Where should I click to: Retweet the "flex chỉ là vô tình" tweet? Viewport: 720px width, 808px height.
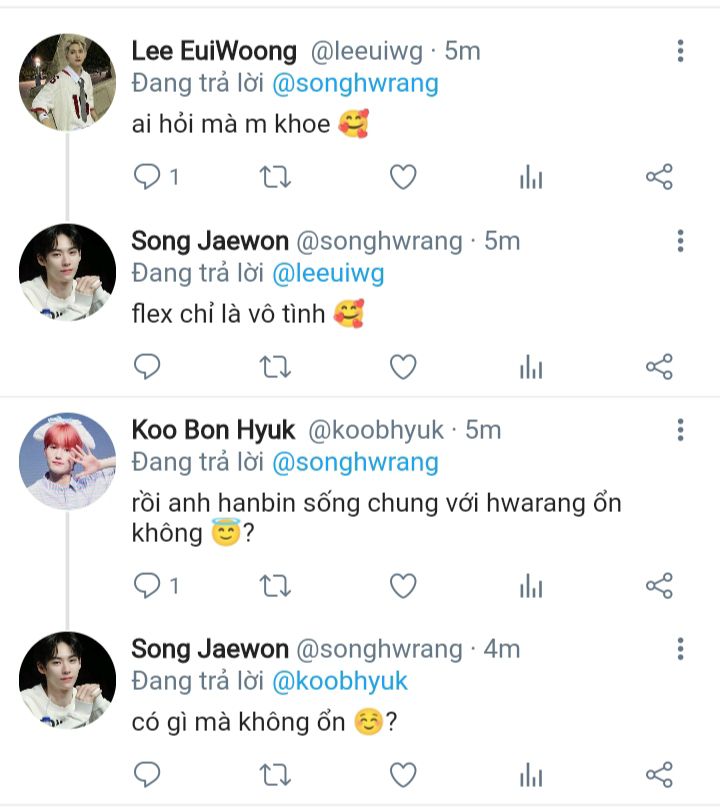[275, 367]
